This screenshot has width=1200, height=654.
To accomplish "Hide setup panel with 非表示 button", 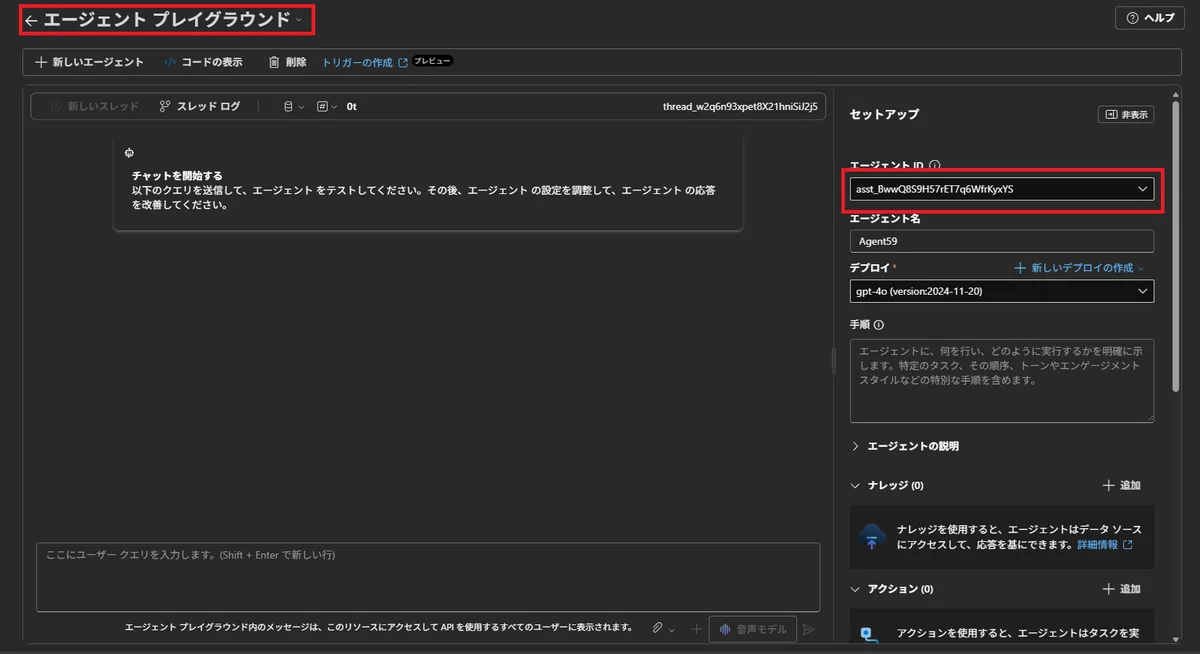I will (1126, 115).
